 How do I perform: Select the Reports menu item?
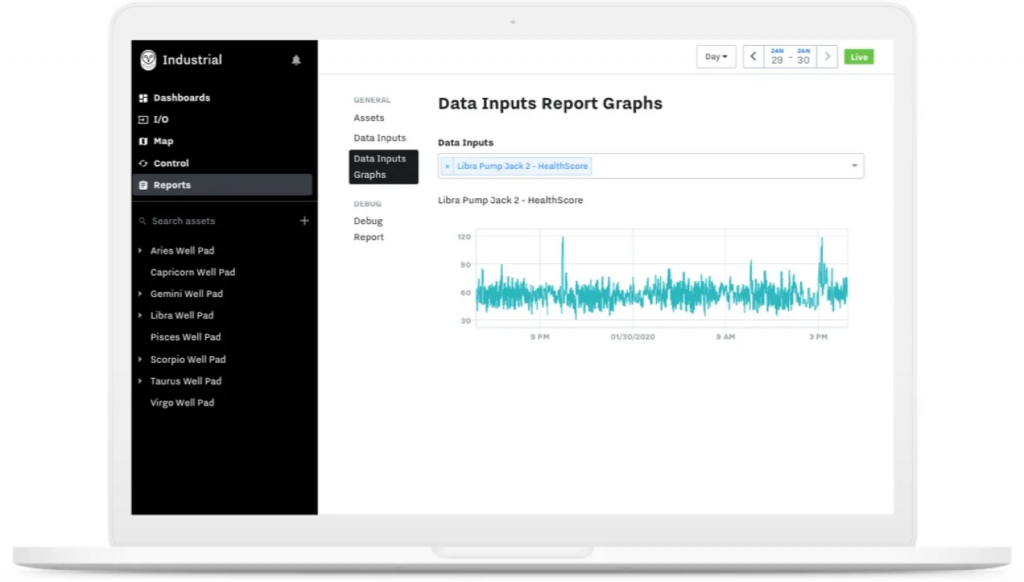[x=172, y=185]
